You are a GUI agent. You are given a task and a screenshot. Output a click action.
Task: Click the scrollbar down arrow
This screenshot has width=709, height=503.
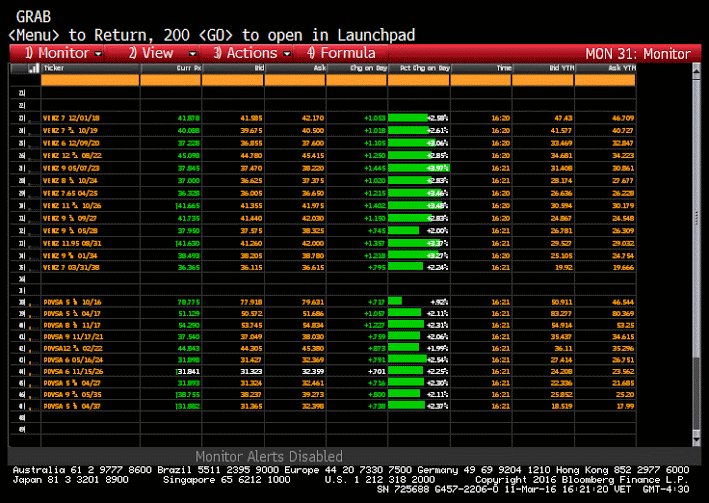[x=696, y=439]
